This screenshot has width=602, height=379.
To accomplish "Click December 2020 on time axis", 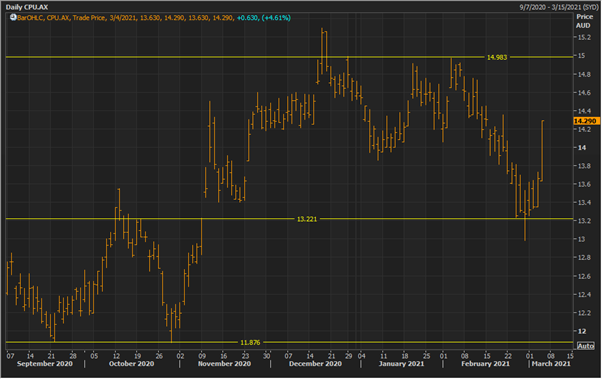I will pyautogui.click(x=315, y=364).
